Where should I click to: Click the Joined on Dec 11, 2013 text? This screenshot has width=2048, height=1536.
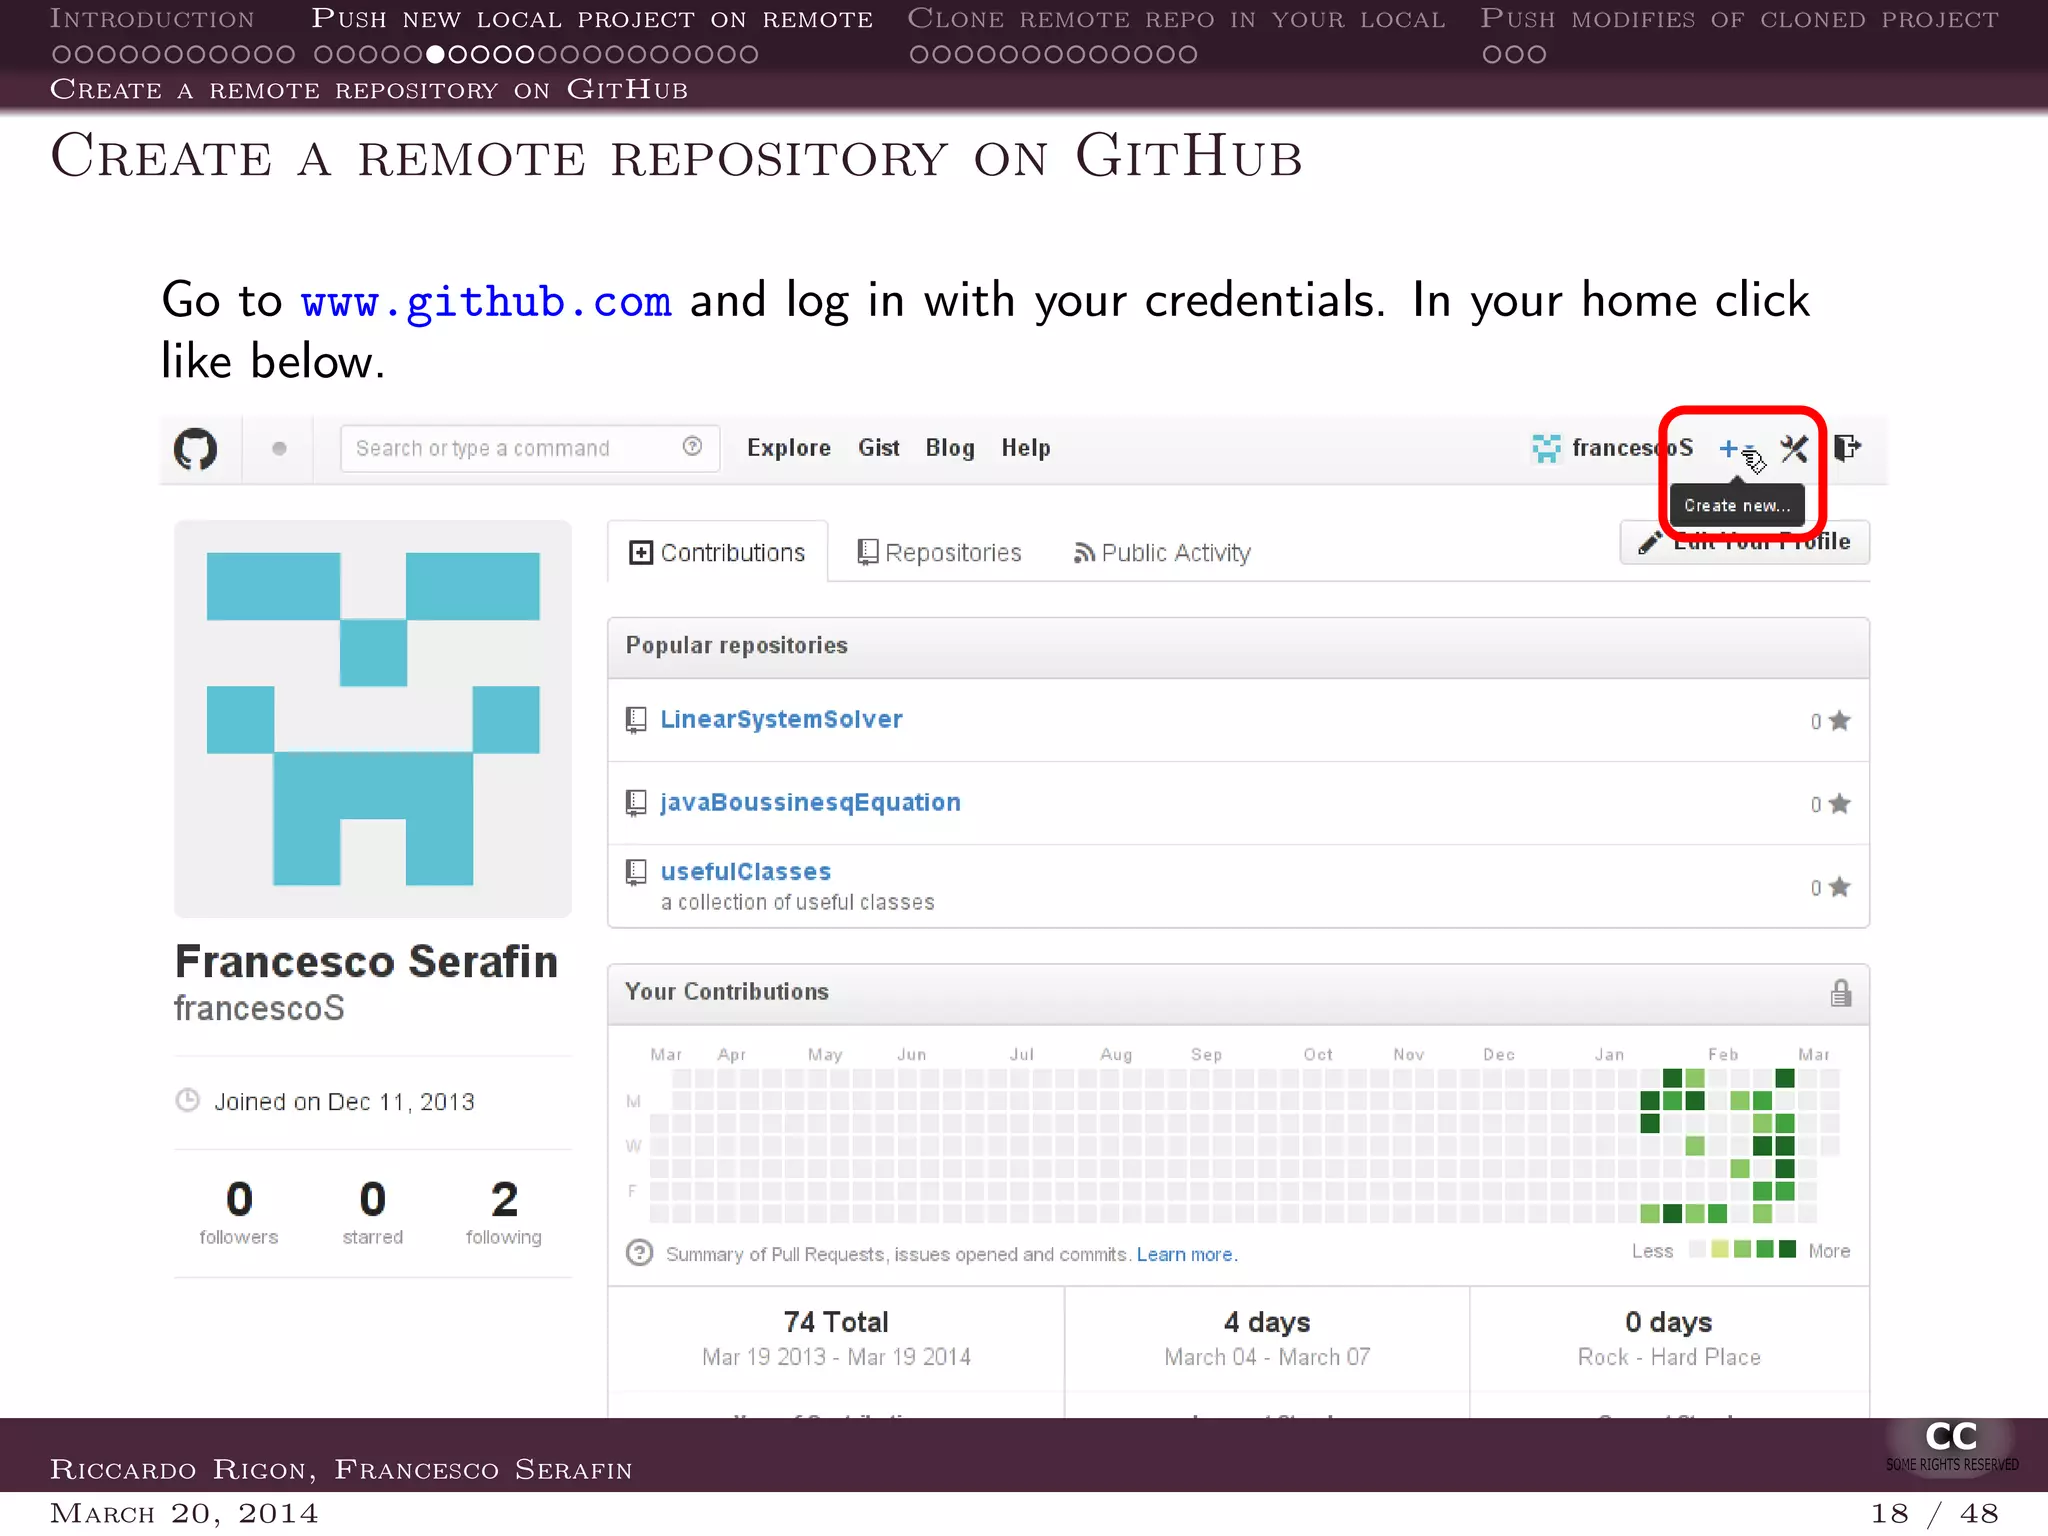point(344,1101)
